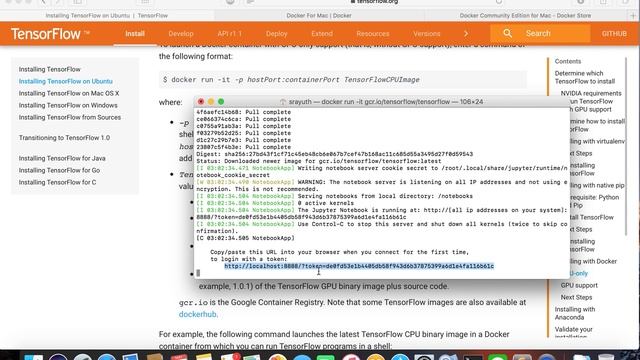The height and width of the screenshot is (360, 640).
Task: Open the GITHUB link
Action: click(614, 34)
